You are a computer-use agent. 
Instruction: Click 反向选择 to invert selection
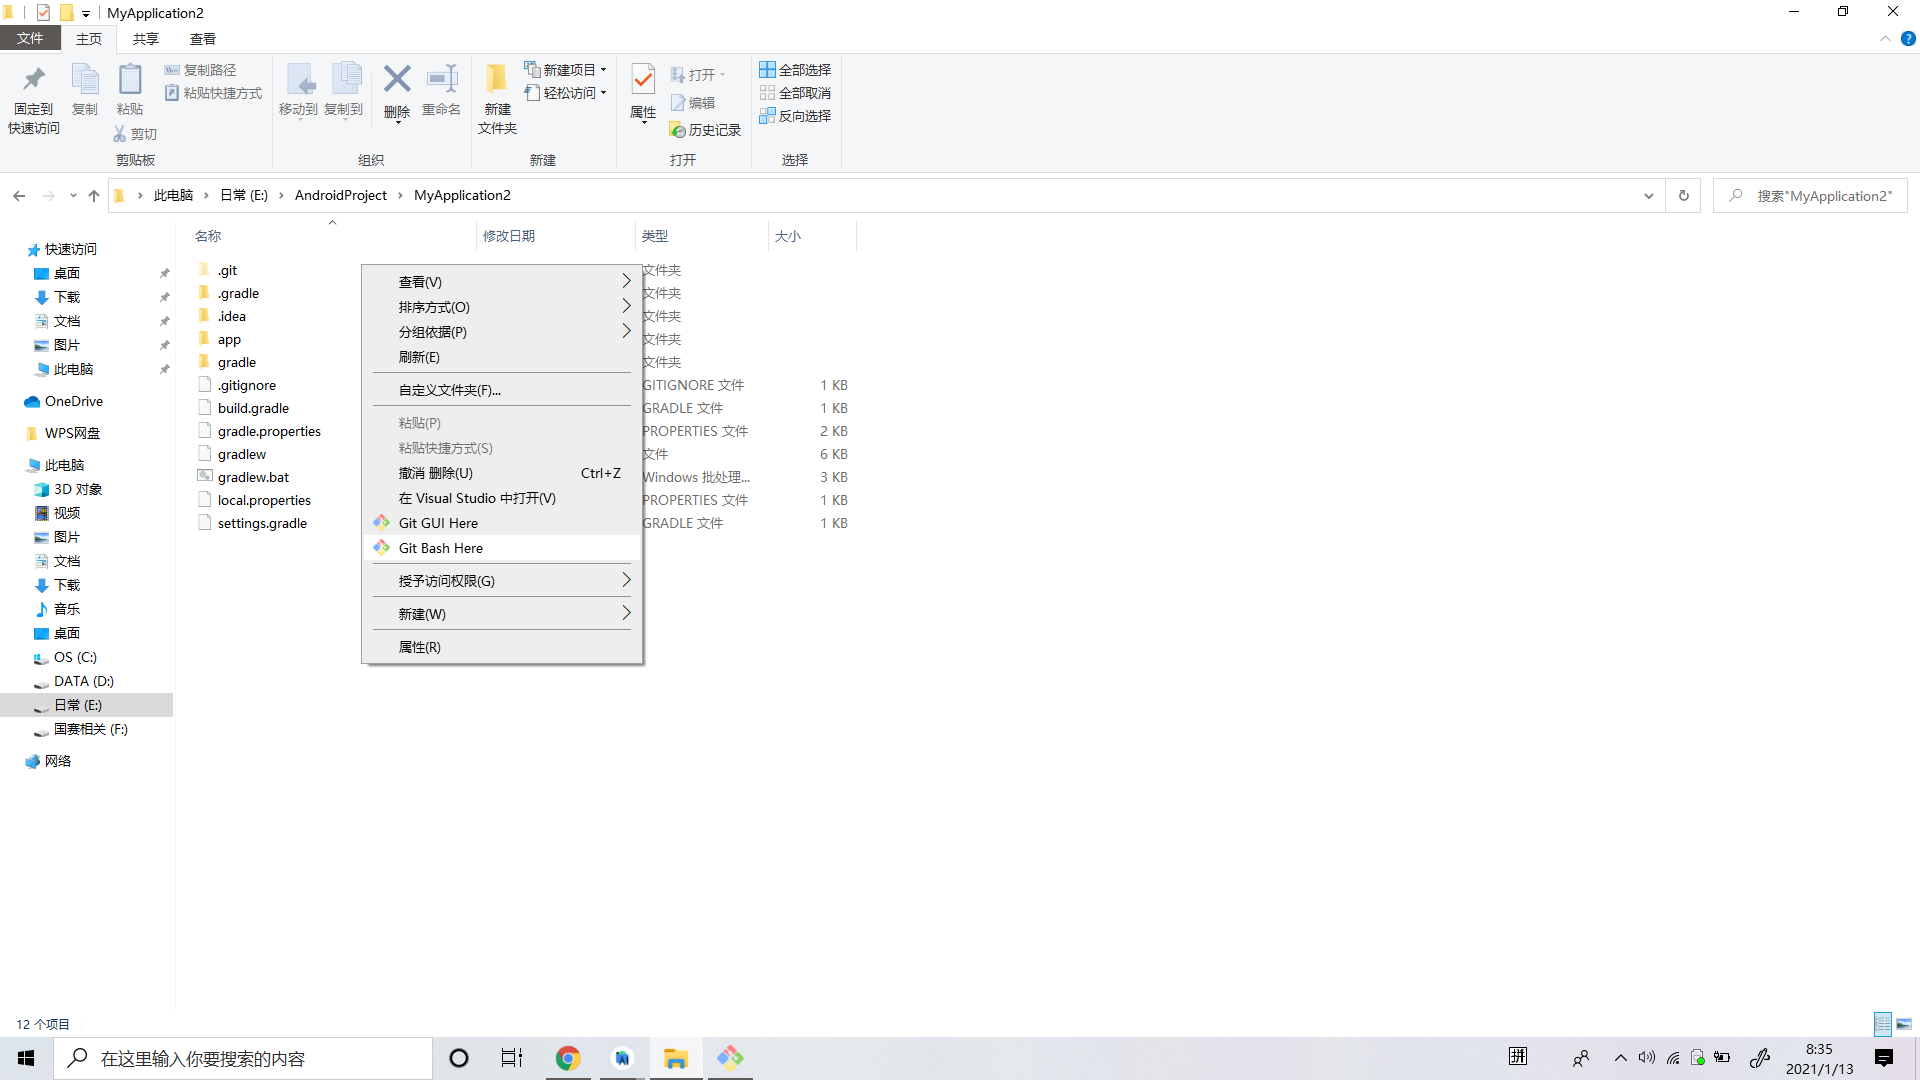795,115
